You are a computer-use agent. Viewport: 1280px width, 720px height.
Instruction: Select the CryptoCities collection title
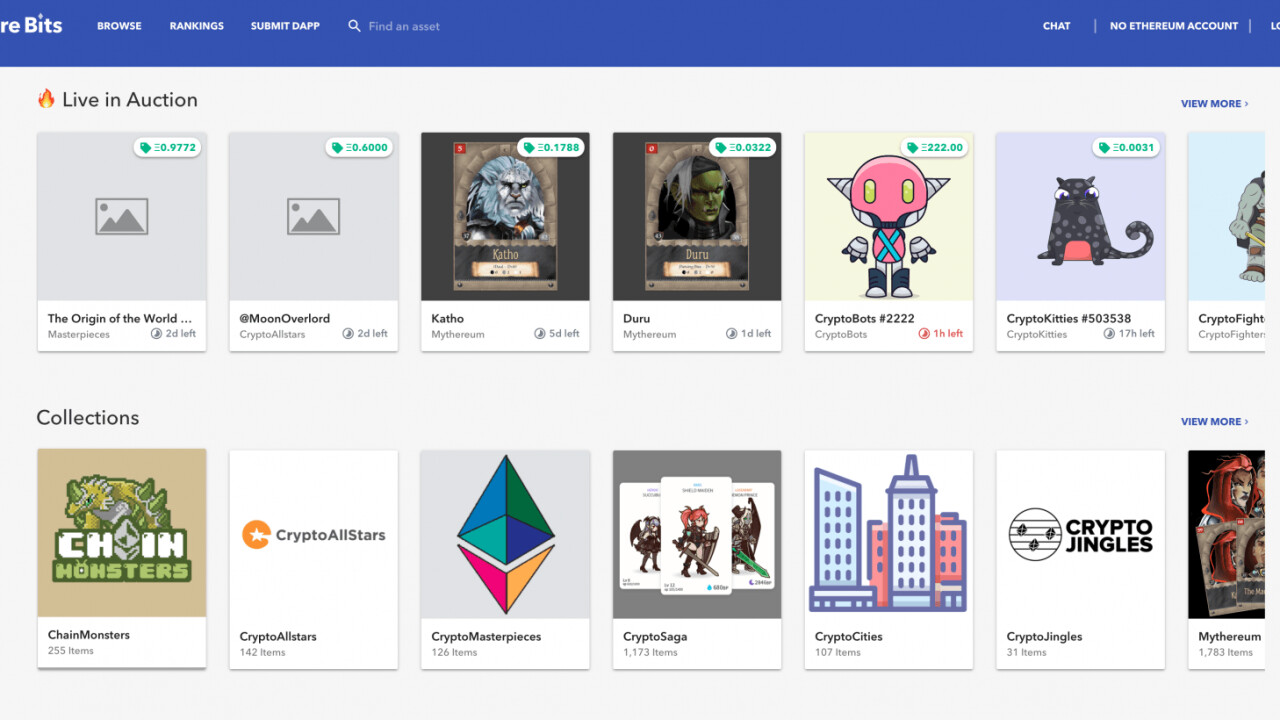pyautogui.click(x=848, y=636)
